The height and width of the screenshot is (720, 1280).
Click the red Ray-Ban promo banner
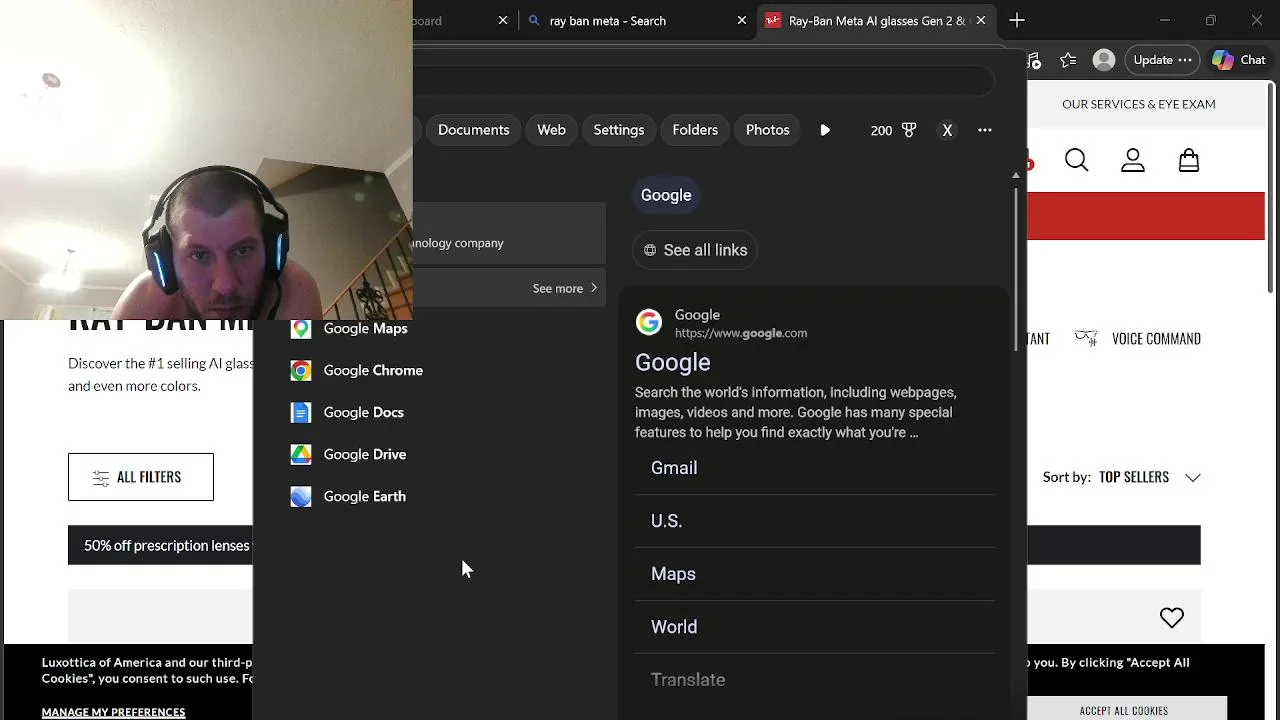[x=1146, y=216]
